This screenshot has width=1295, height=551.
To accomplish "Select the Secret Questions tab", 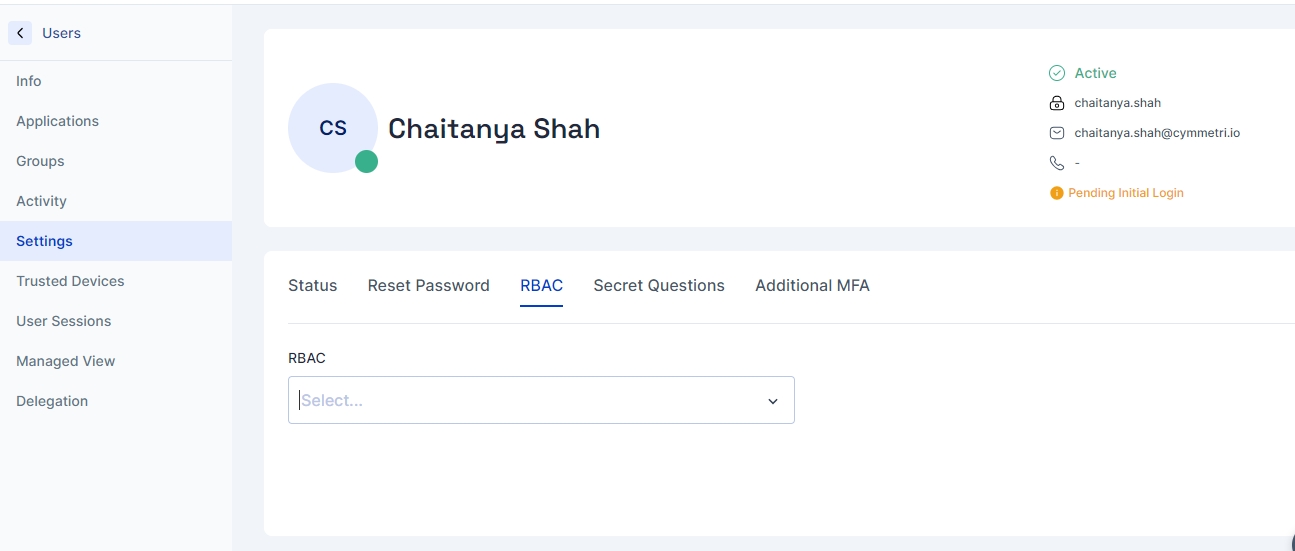I will click(659, 286).
